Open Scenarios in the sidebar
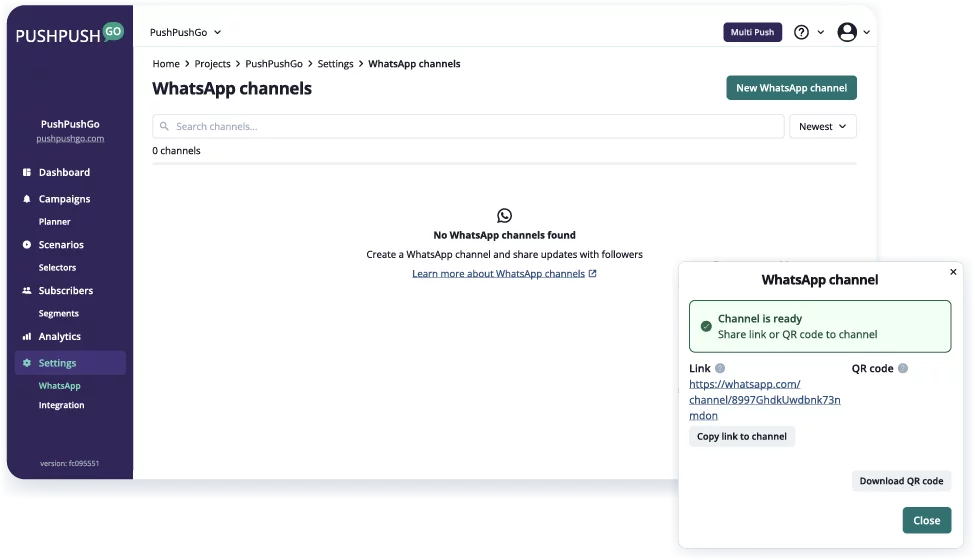This screenshot has width=975, height=560. pos(61,245)
